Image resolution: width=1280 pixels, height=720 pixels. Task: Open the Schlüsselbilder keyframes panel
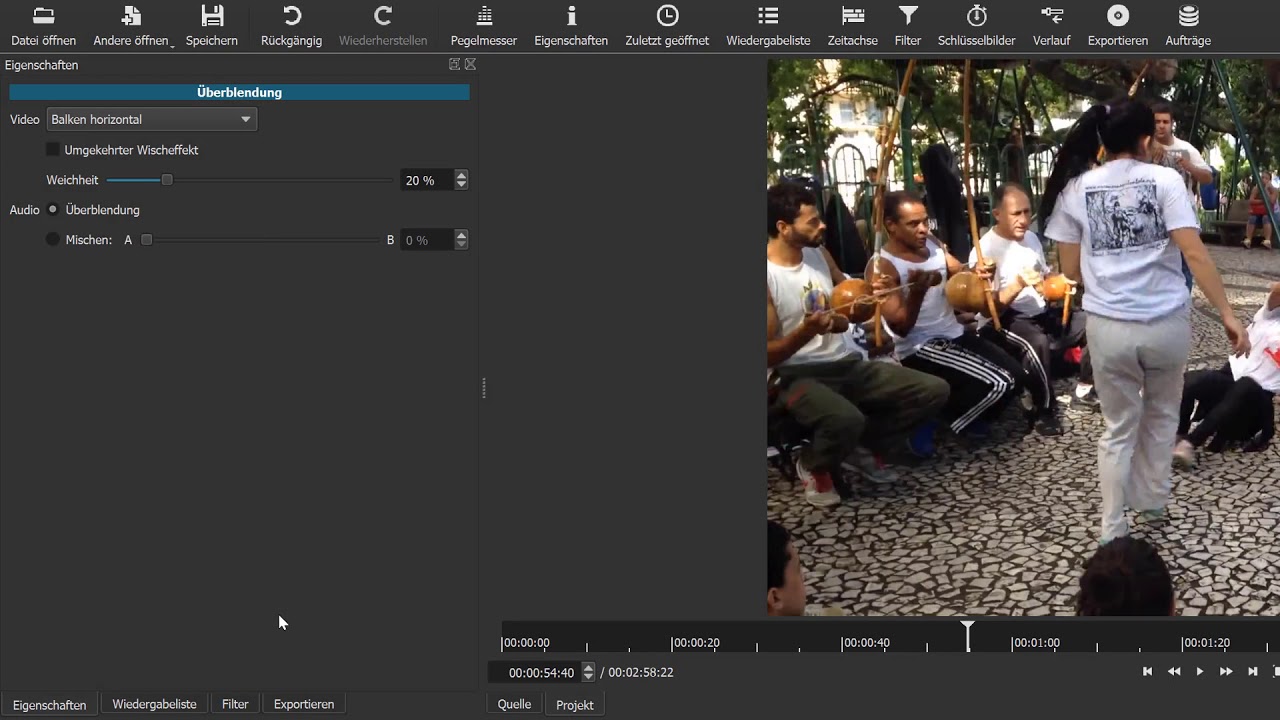tap(977, 26)
